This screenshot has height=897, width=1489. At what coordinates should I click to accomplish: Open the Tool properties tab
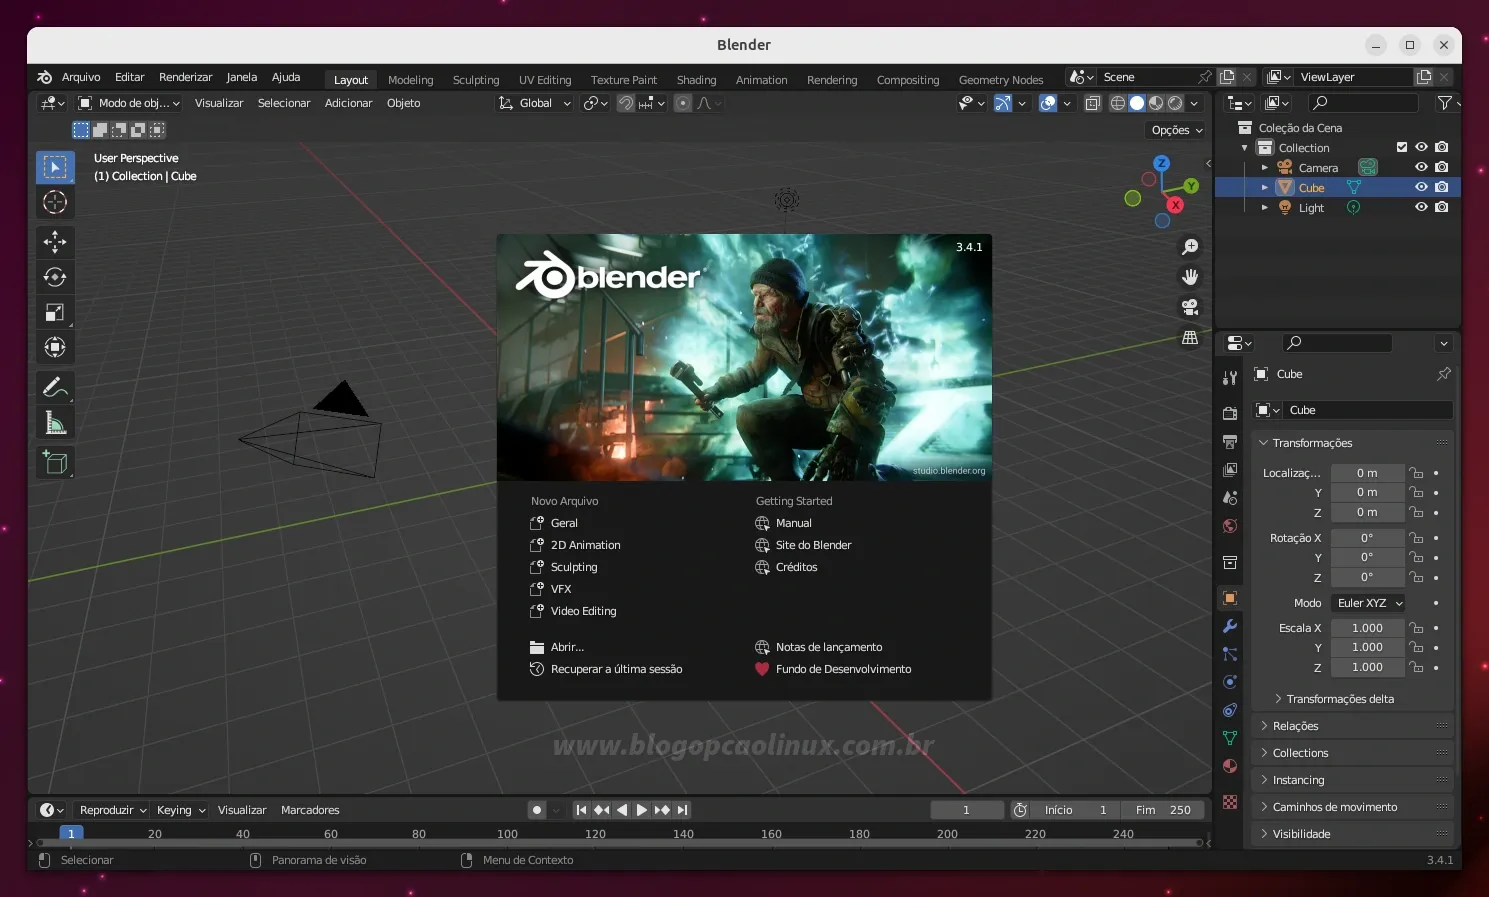[x=1230, y=377]
